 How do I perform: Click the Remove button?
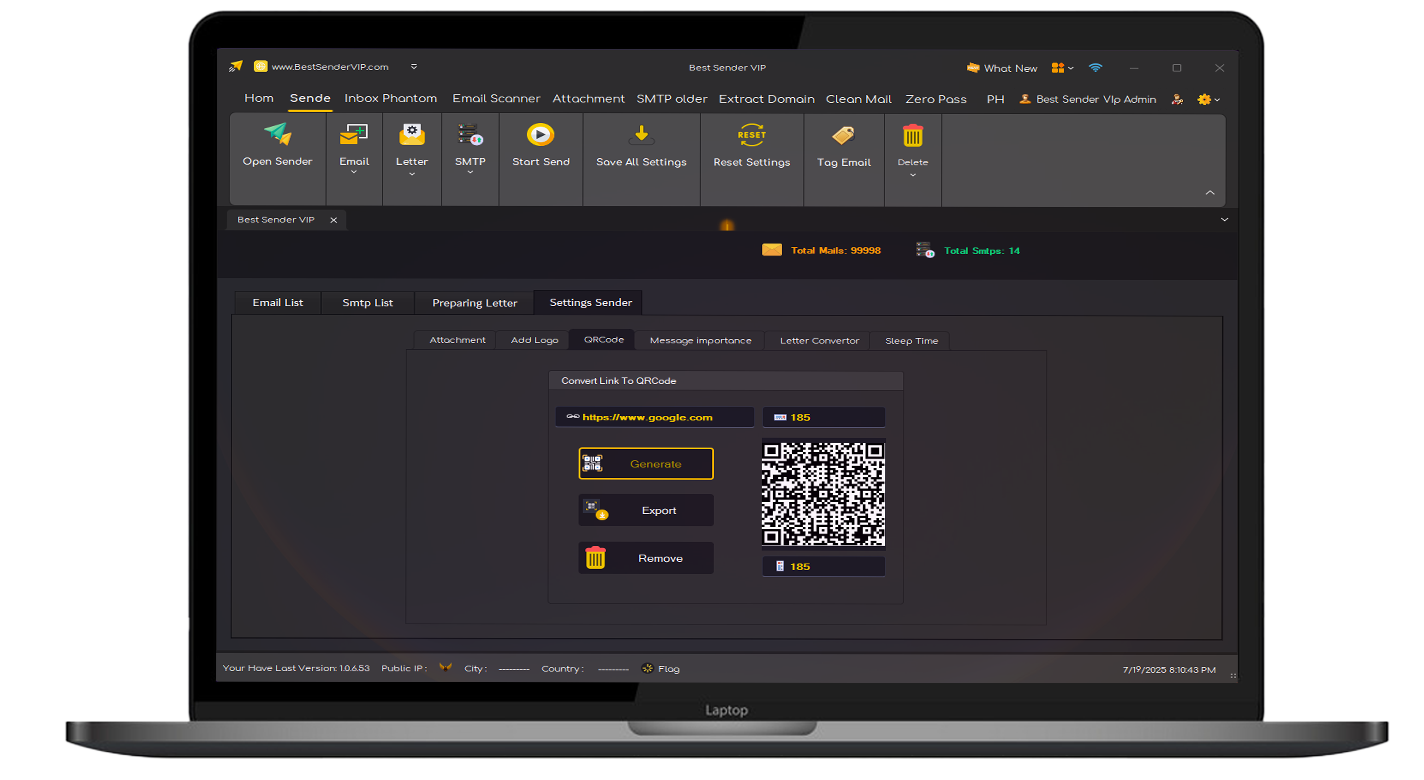[x=646, y=558]
